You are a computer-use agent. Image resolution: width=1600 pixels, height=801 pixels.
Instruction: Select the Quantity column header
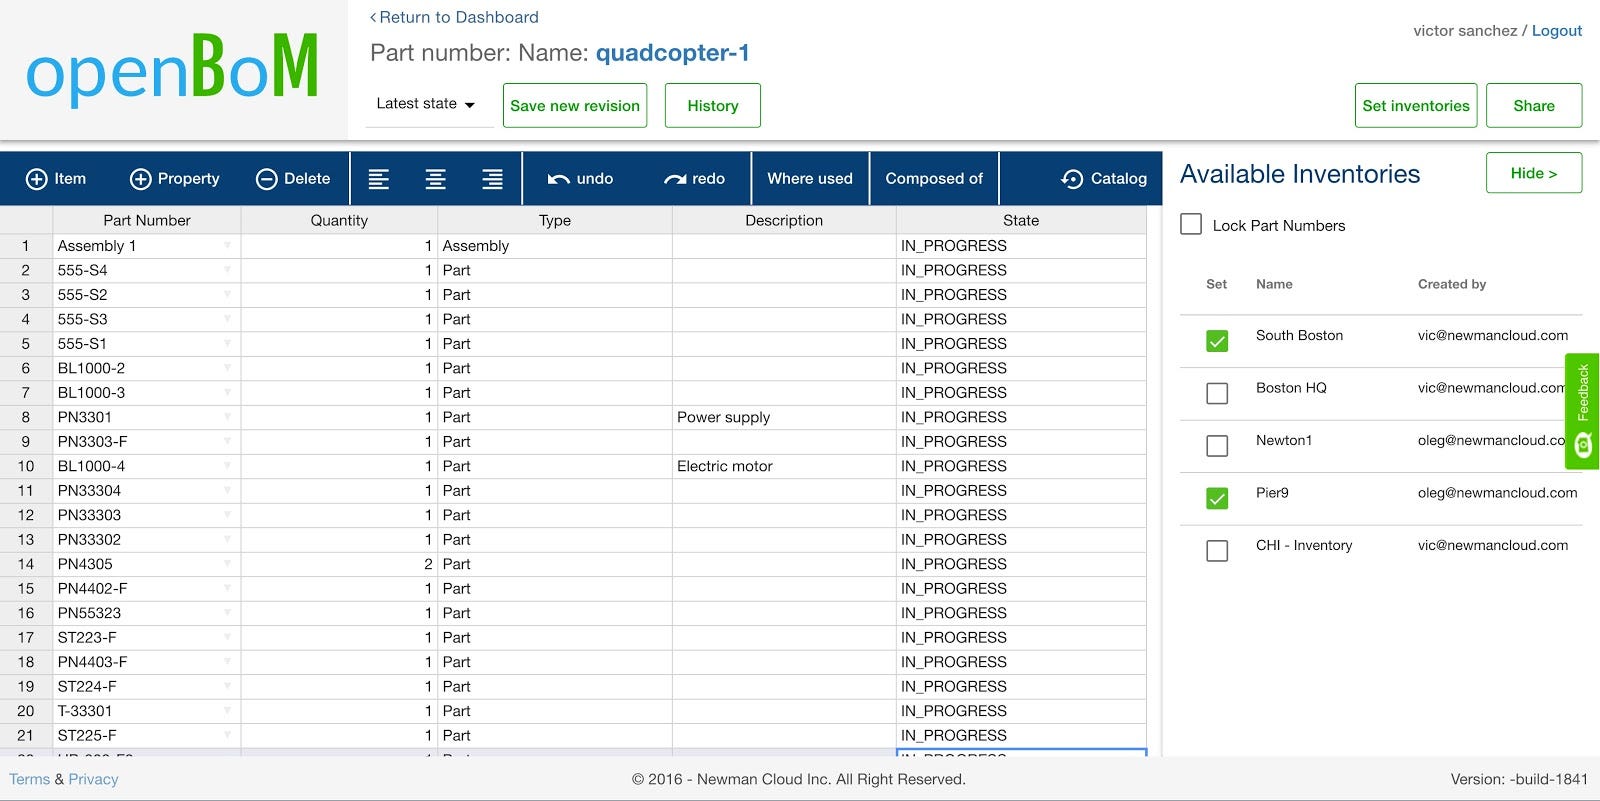339,220
